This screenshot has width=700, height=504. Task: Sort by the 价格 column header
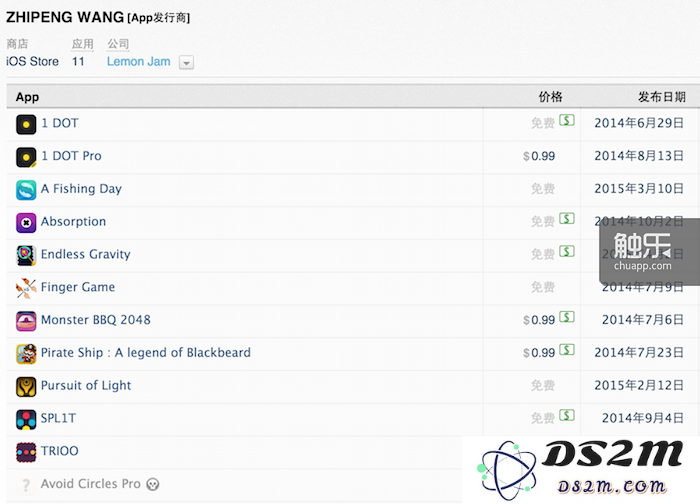pyautogui.click(x=550, y=97)
